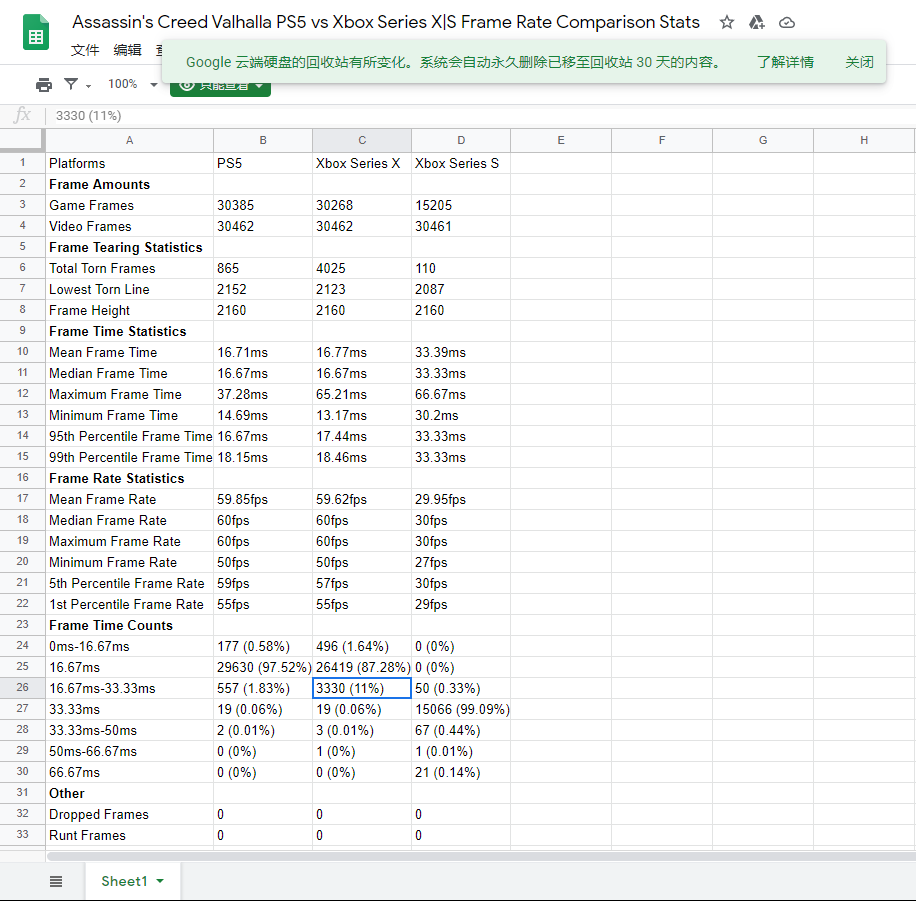Select row 26 header
Screen dimensions: 916x901
(22, 688)
